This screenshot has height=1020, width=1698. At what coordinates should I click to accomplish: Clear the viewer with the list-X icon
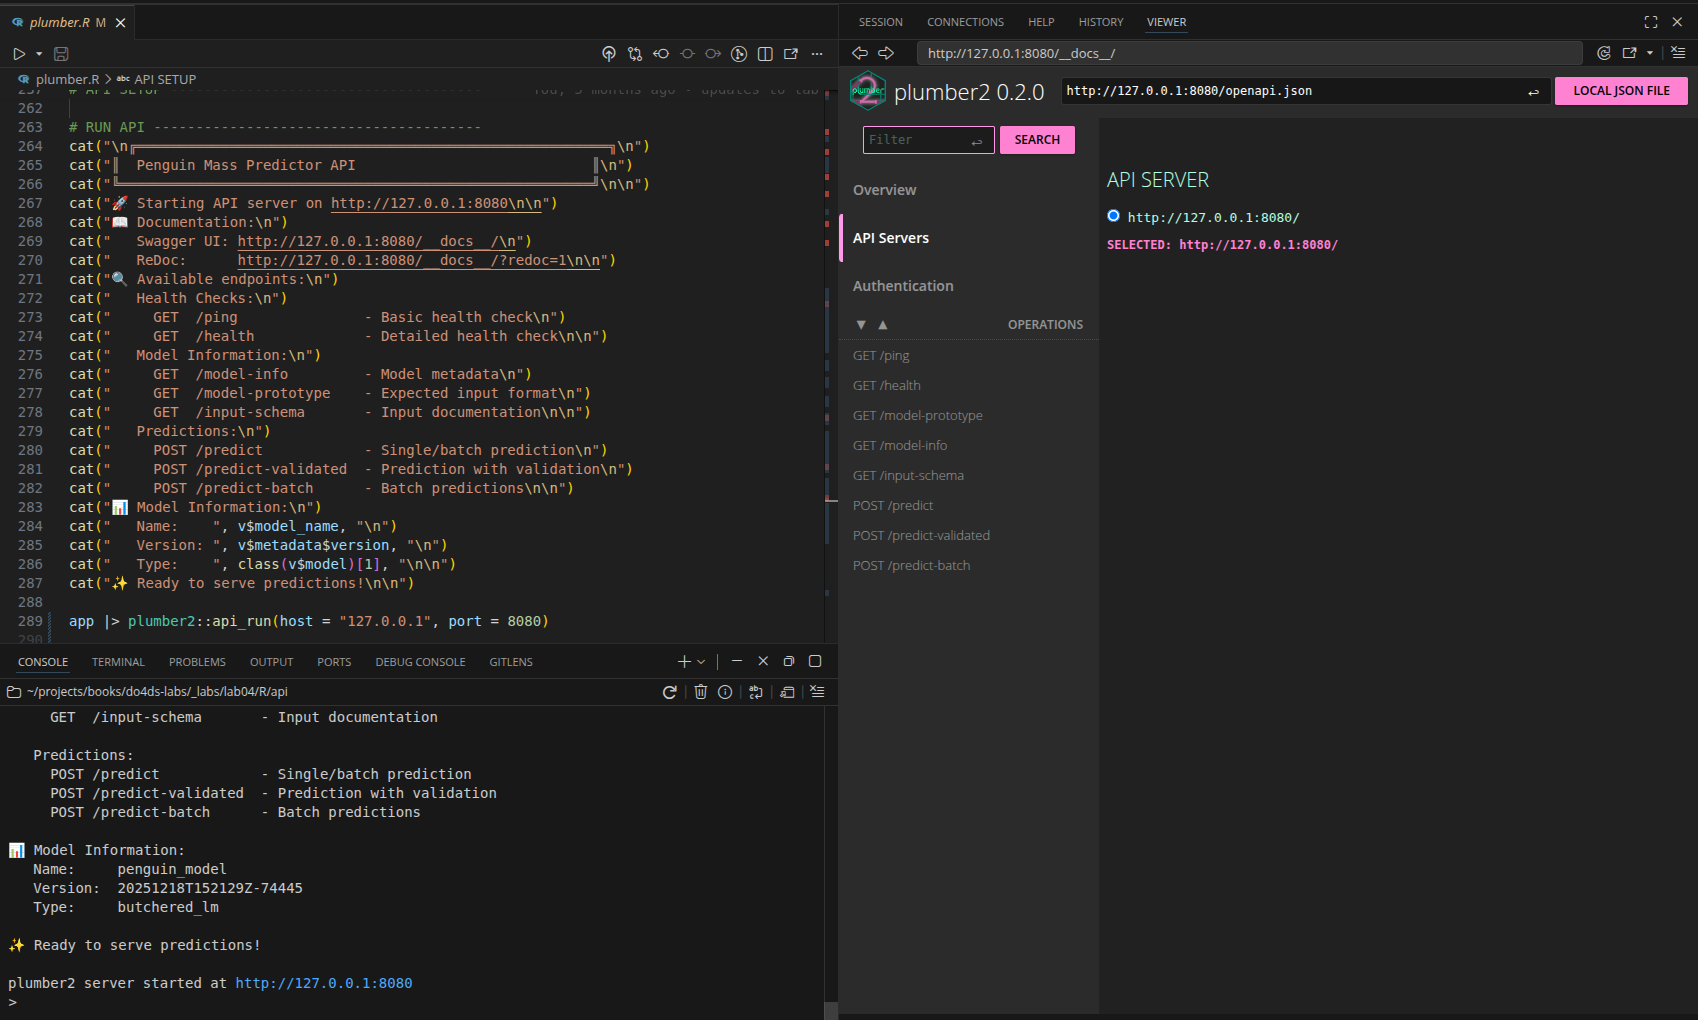(1678, 53)
